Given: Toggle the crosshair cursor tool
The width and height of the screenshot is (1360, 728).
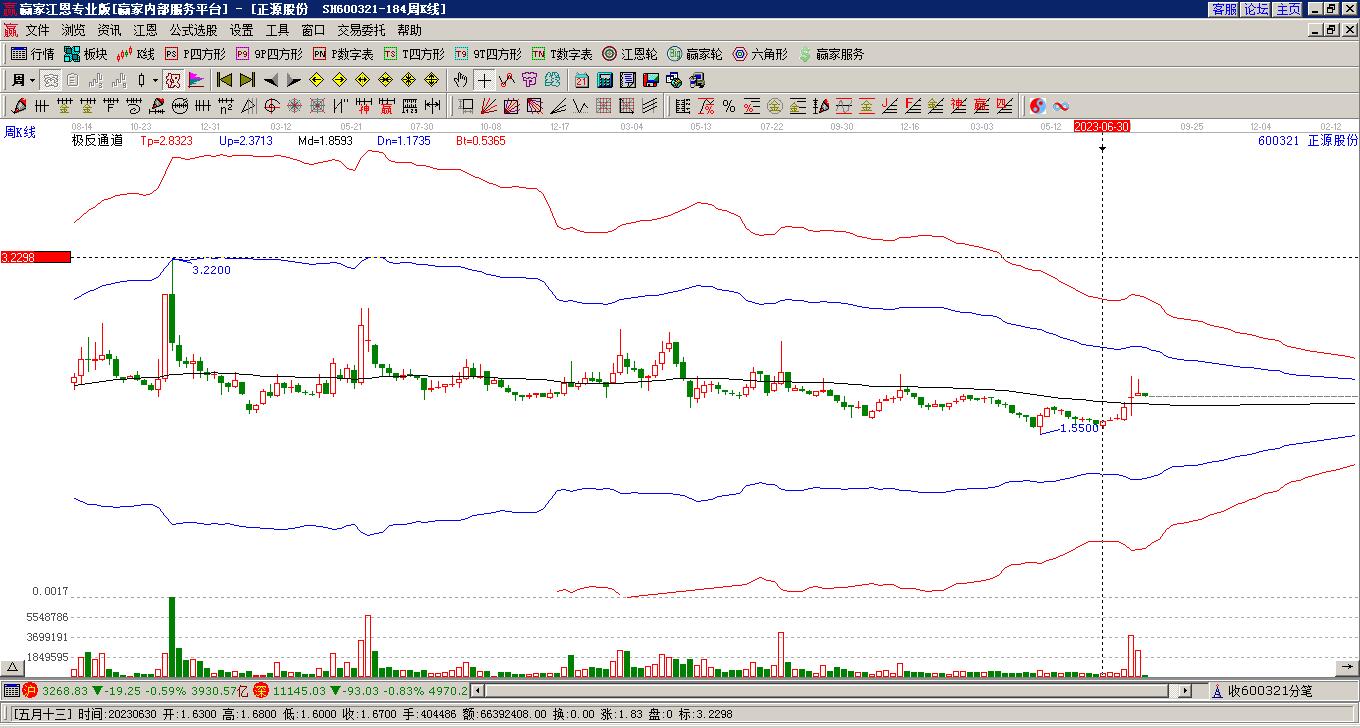Looking at the screenshot, I should tap(484, 80).
